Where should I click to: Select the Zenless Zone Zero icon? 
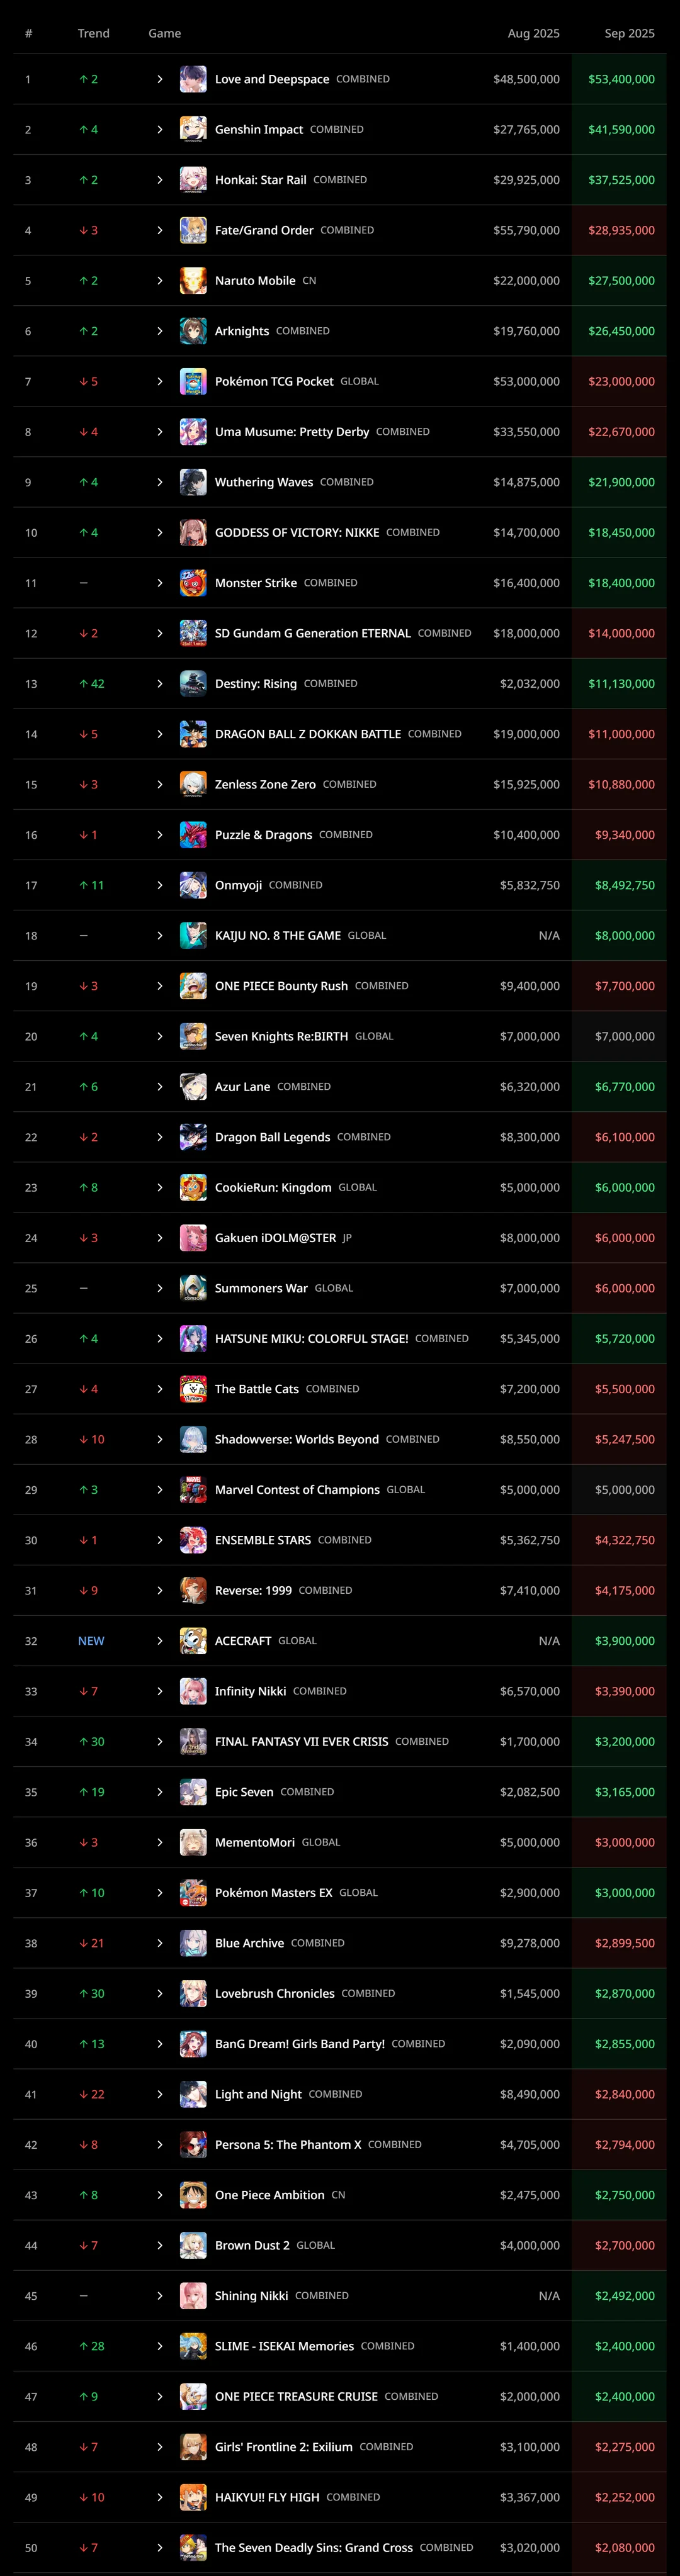pyautogui.click(x=193, y=784)
